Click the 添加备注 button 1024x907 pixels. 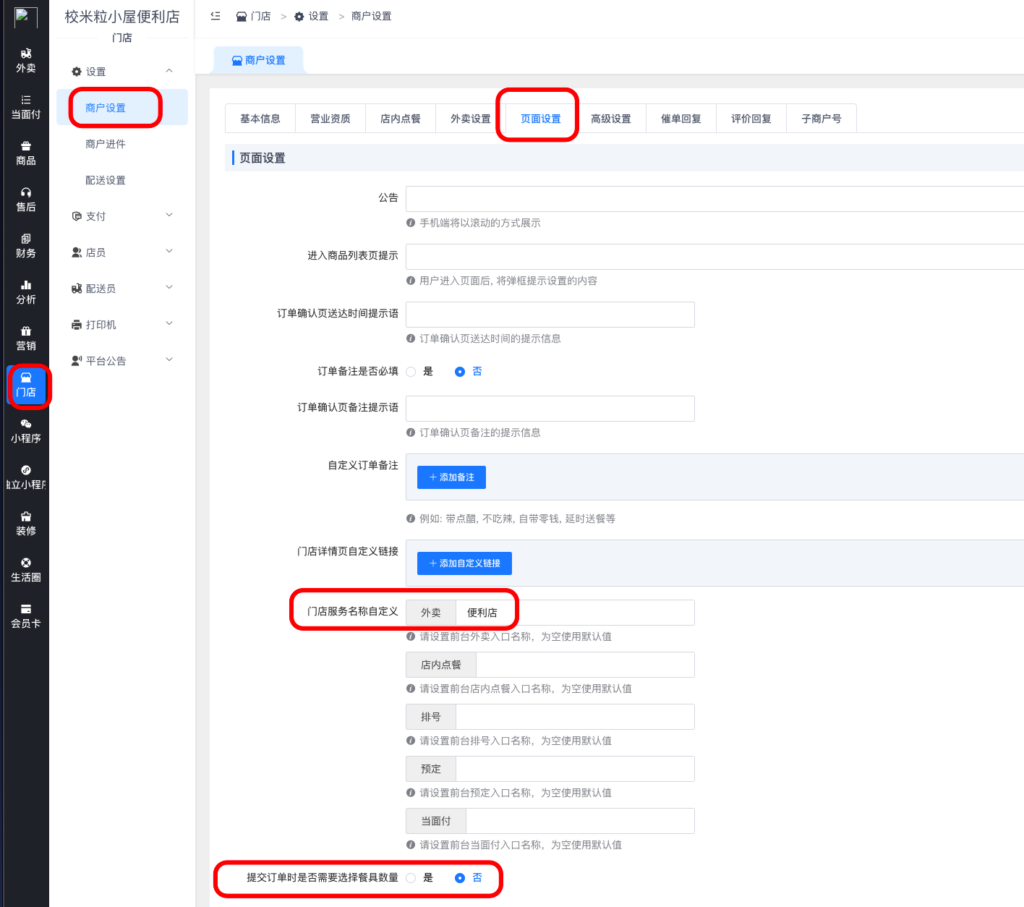(451, 478)
